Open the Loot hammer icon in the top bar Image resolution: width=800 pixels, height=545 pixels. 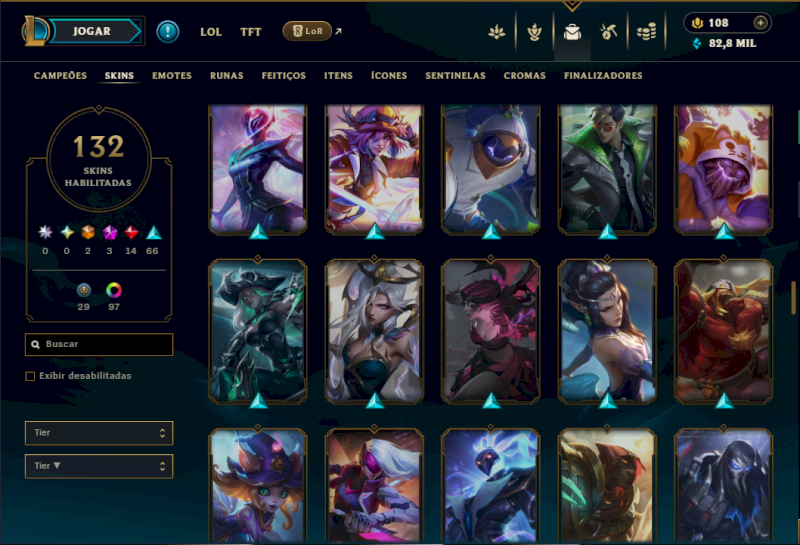pos(608,32)
